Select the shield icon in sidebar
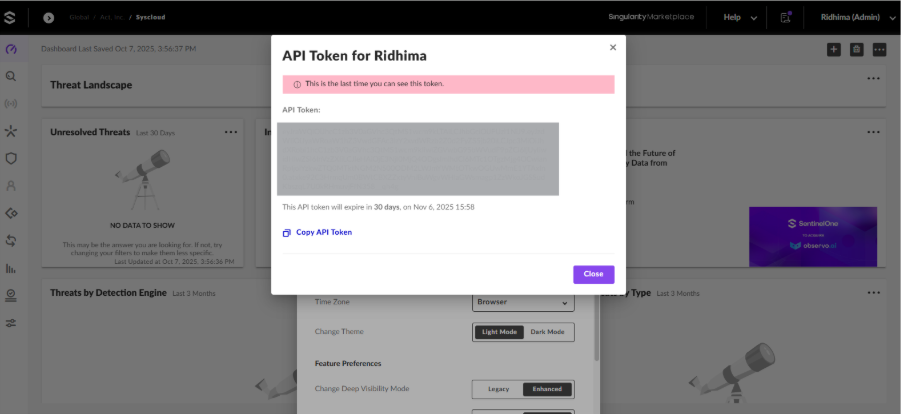This screenshot has width=903, height=414. coord(10,159)
